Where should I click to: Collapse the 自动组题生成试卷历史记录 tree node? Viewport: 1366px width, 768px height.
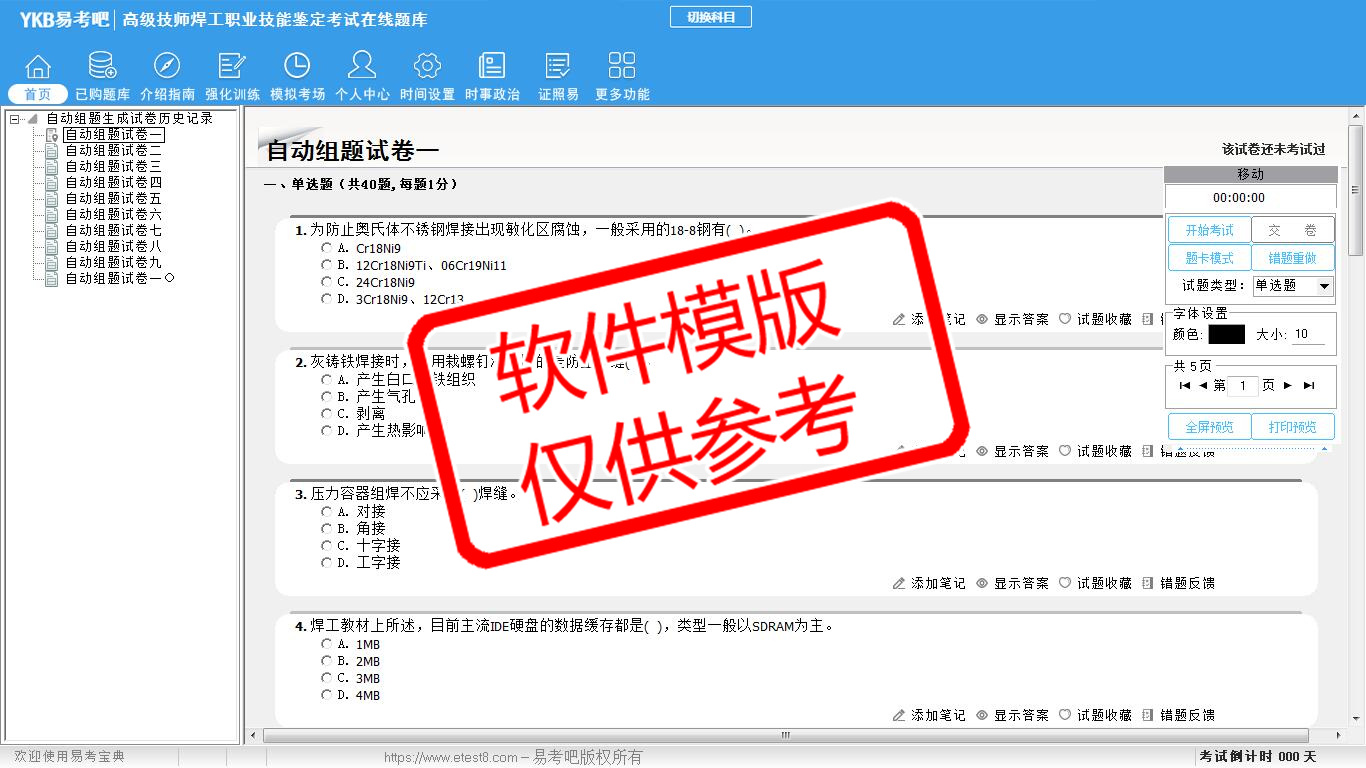point(15,119)
